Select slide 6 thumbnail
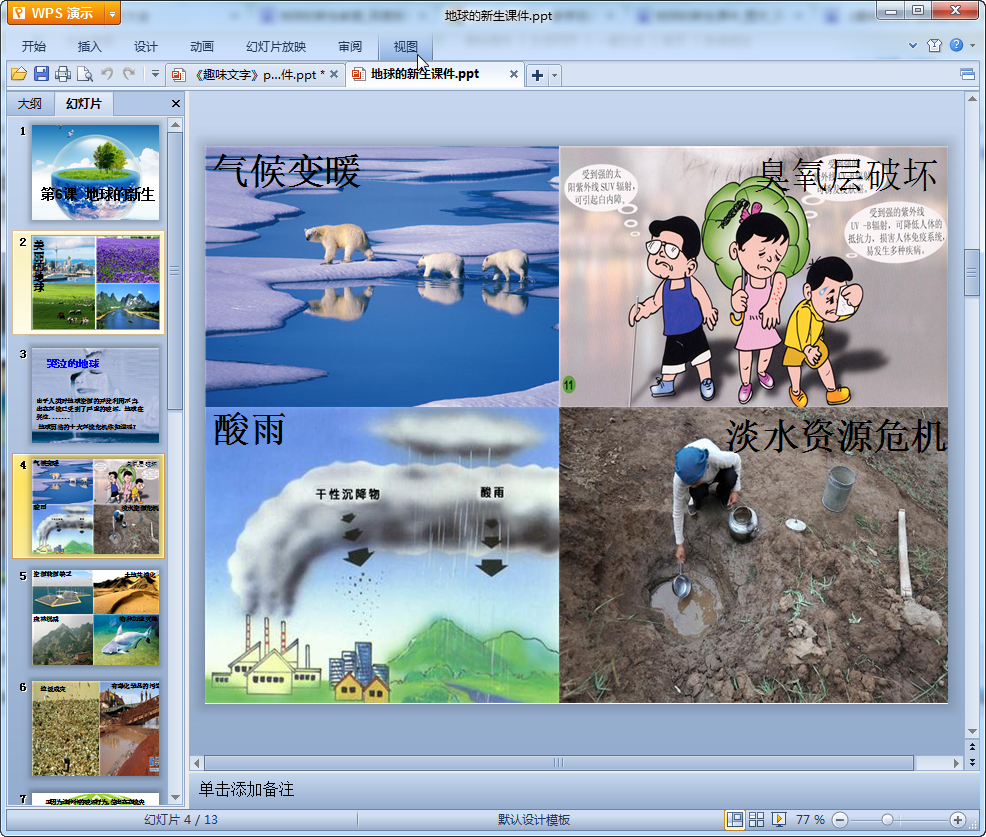Image resolution: width=986 pixels, height=837 pixels. click(x=96, y=729)
